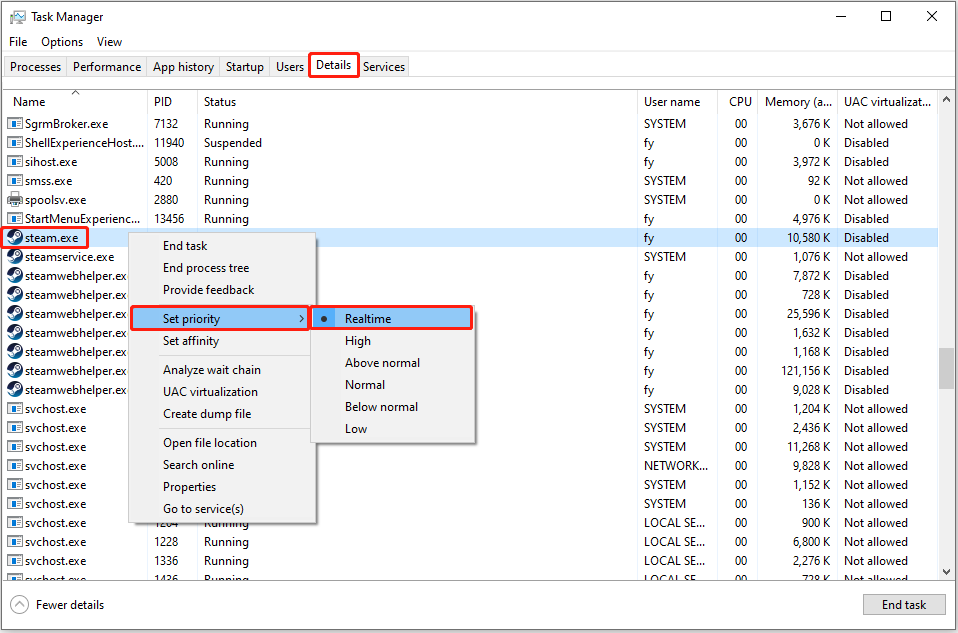Expand the Set priority submenu
This screenshot has width=958, height=633.
tap(220, 318)
